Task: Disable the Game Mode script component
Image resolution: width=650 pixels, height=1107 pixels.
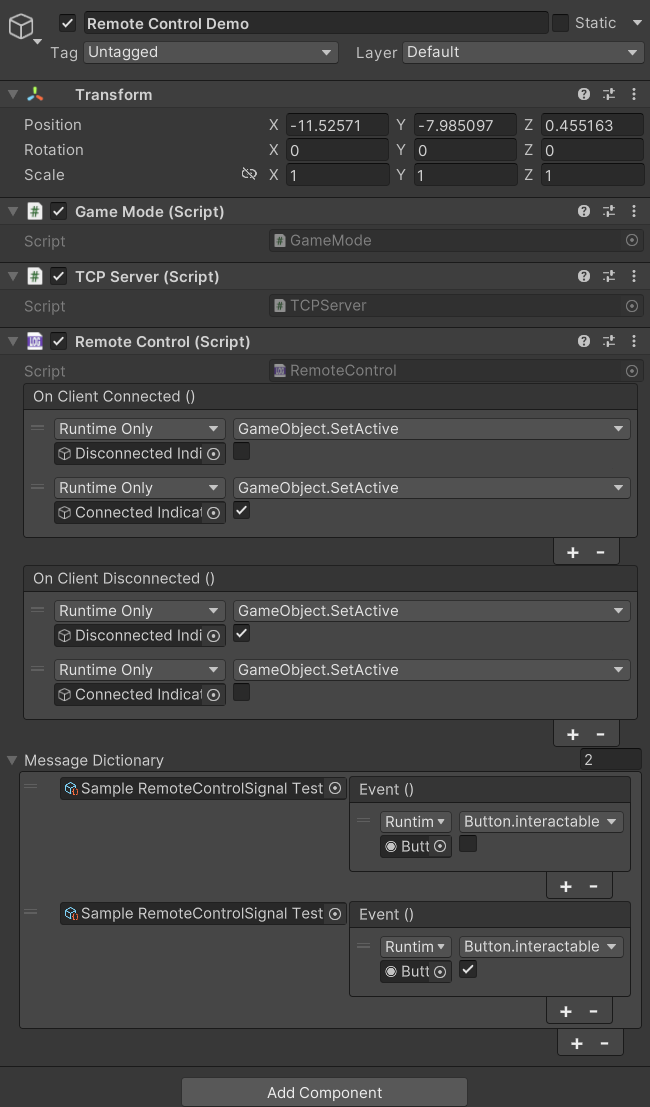Action: coord(59,211)
